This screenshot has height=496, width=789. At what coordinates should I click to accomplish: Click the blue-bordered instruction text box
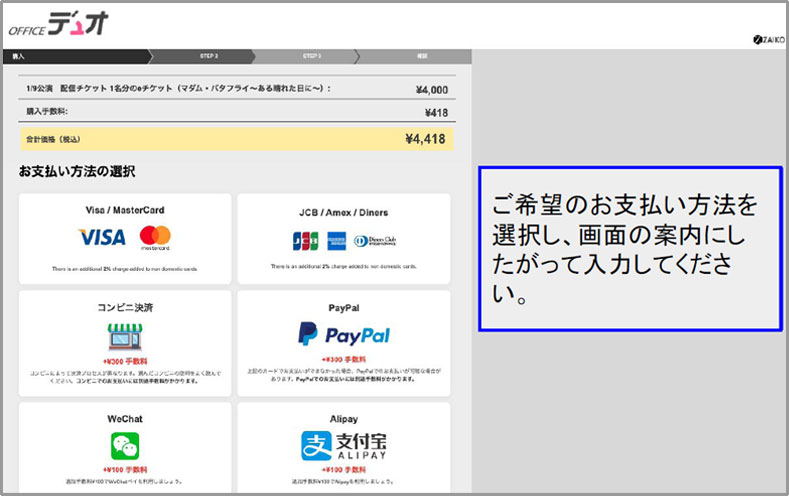point(629,248)
